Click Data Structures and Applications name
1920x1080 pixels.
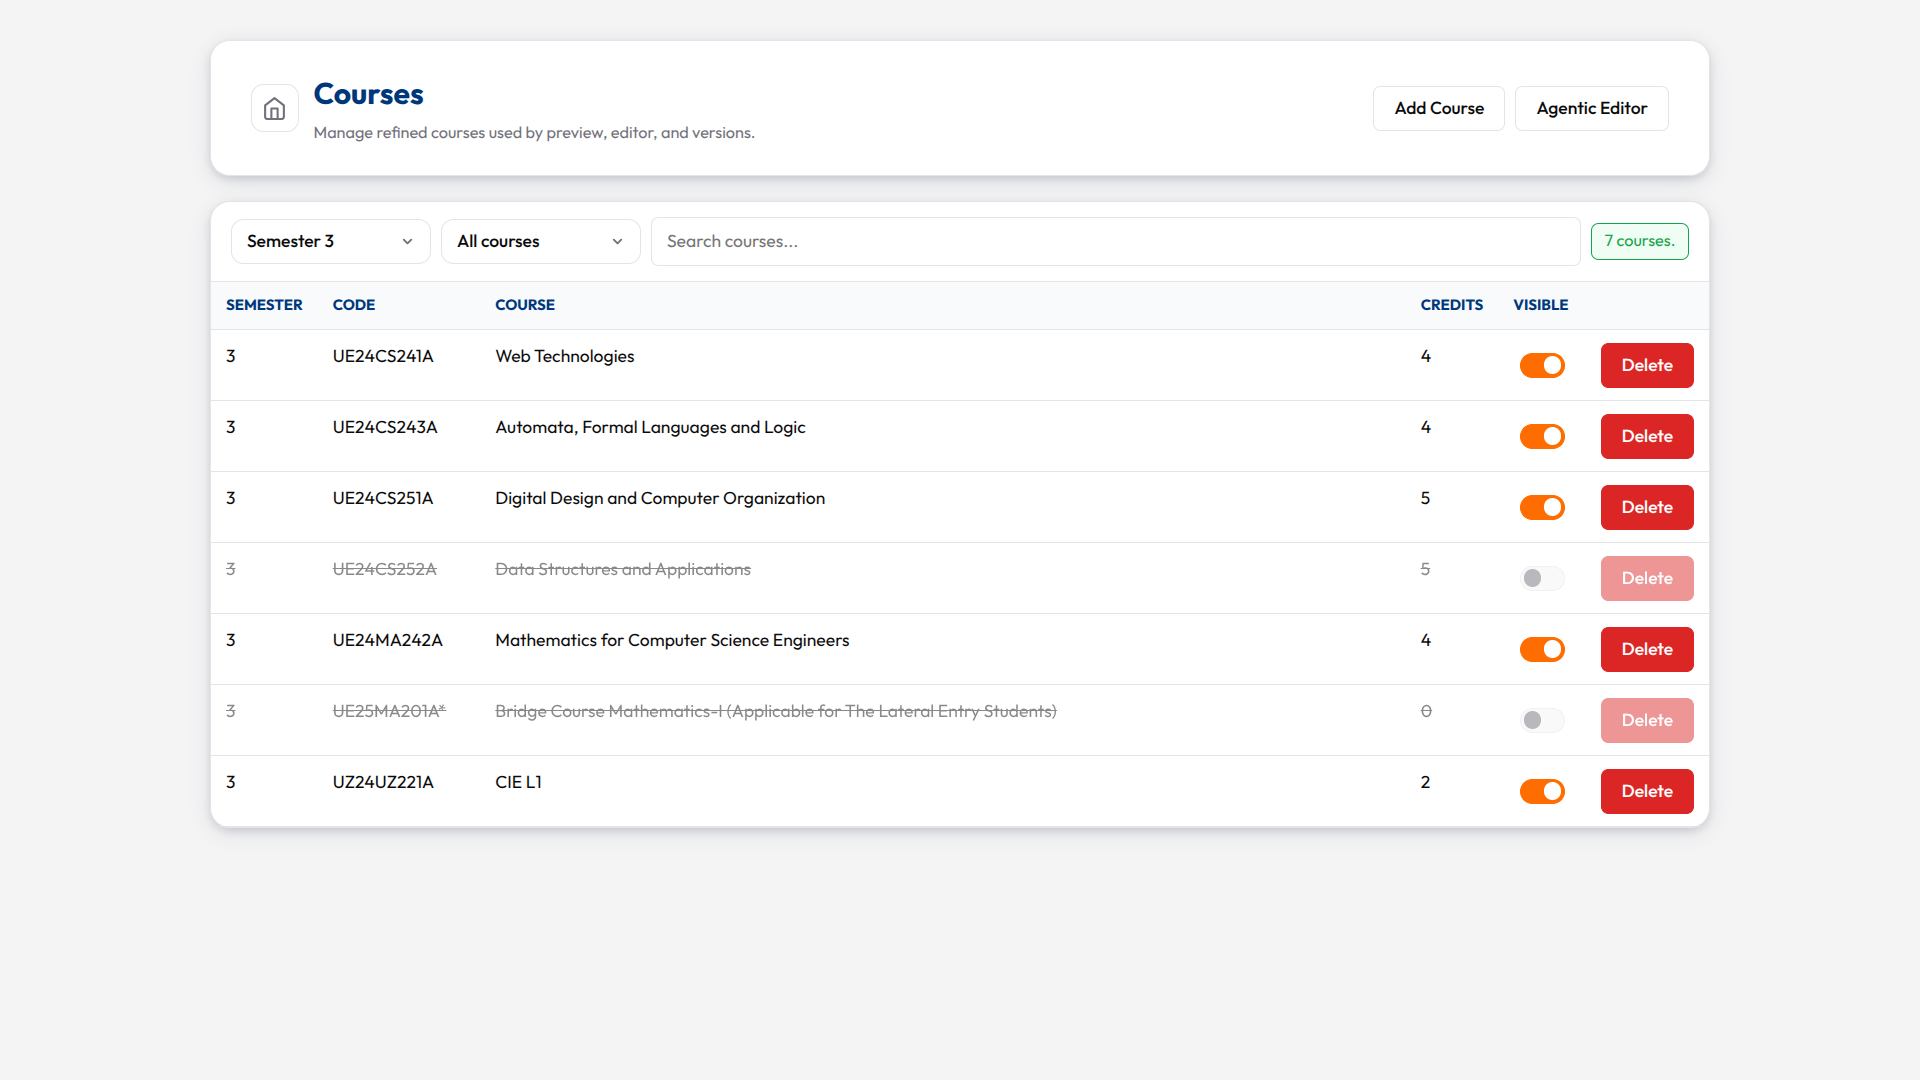coord(623,569)
